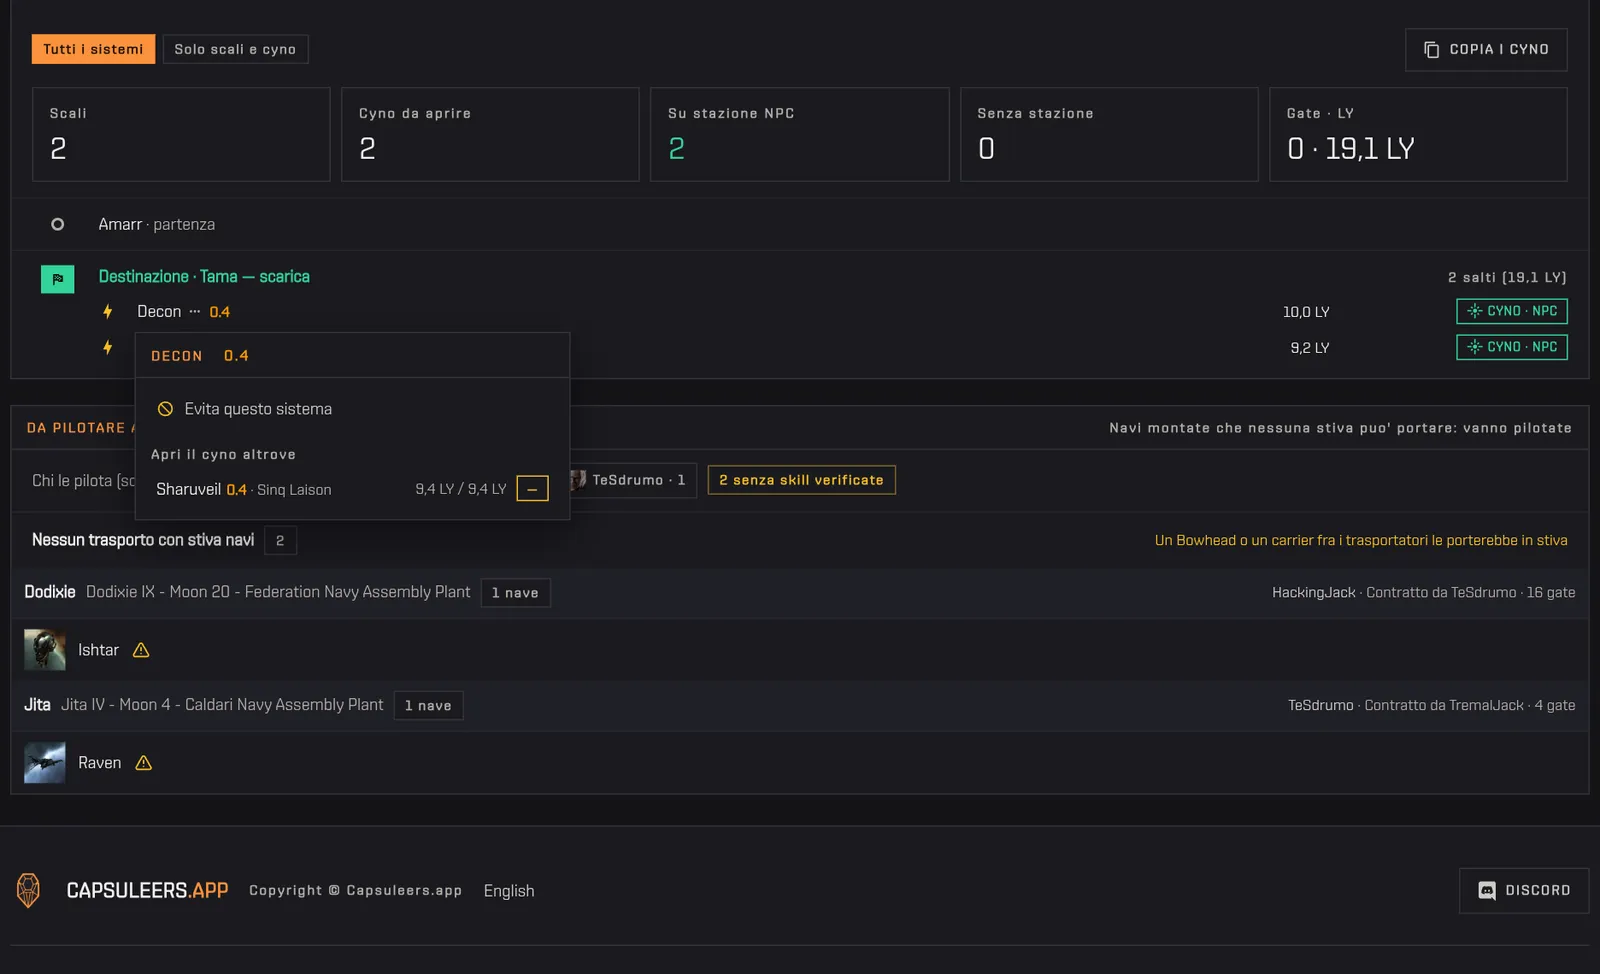Click the yellow minus box beside Sharuveil

(x=532, y=489)
